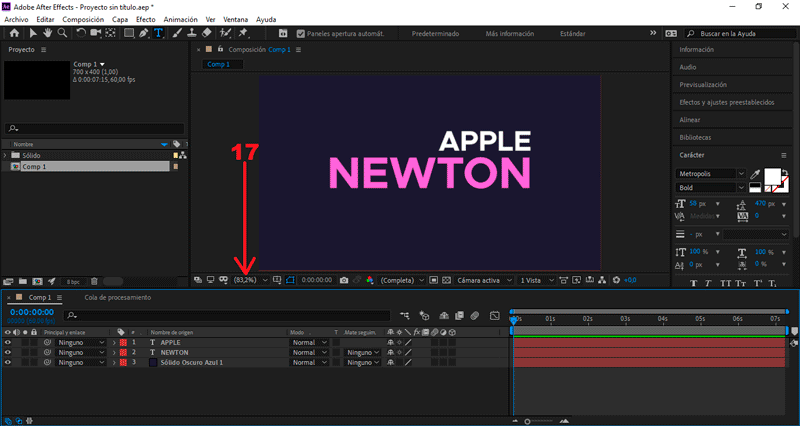This screenshot has width=800, height=426.
Task: Click the white fill color swatch in Carácter
Action: tap(772, 177)
